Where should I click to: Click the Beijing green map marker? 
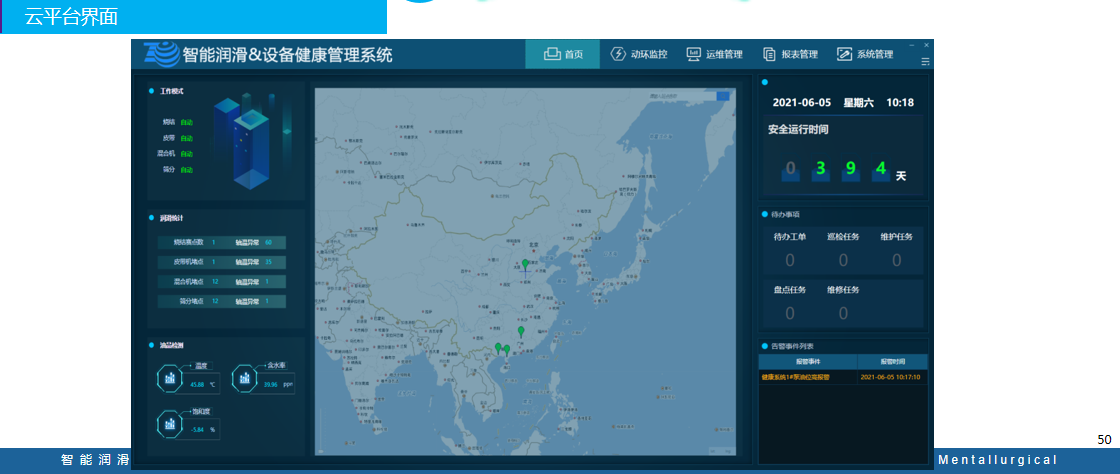(525, 264)
